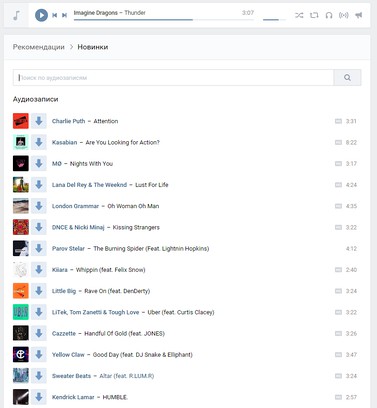Download Sweater Beats – Altar
This screenshot has height=408, width=377.
click(x=39, y=376)
